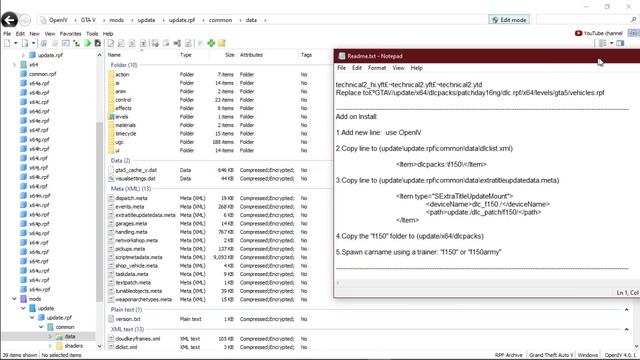Open dropdown arrow next to second new-document icon
Image resolution: width=640 pixels, height=360 pixels.
coord(33,43)
